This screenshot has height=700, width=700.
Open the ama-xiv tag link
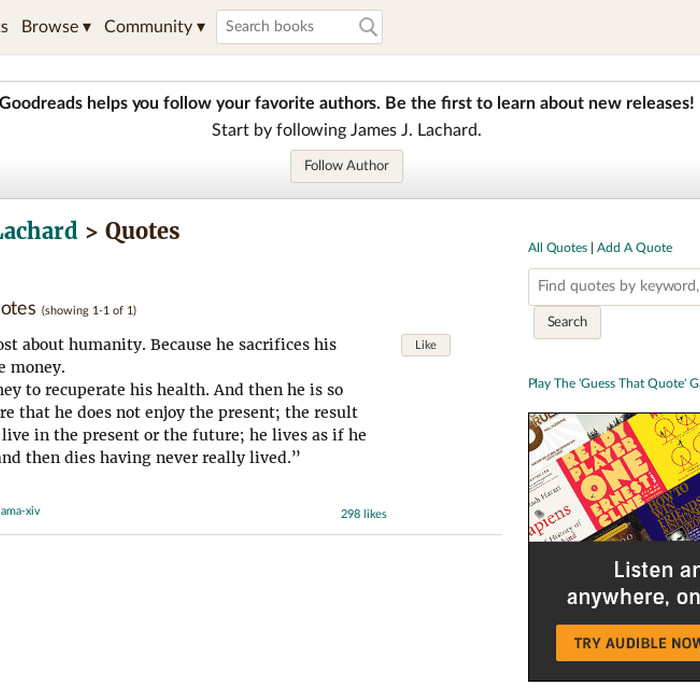[20, 511]
